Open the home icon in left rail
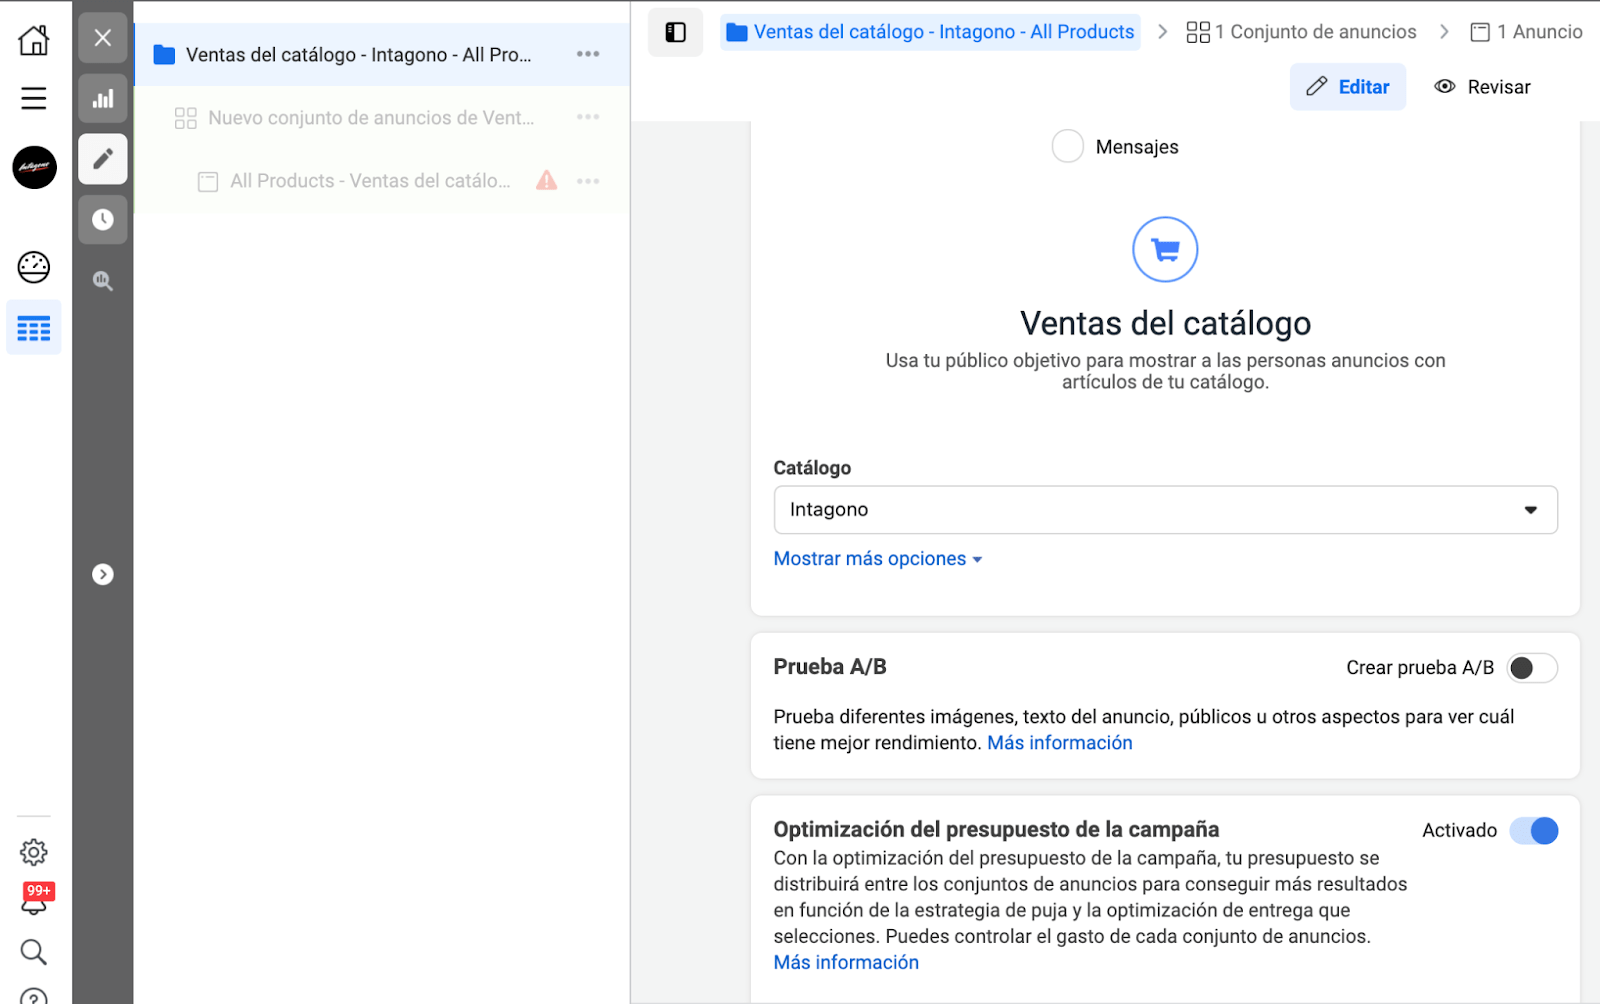Screen dimensions: 1600x1004 click(x=34, y=40)
